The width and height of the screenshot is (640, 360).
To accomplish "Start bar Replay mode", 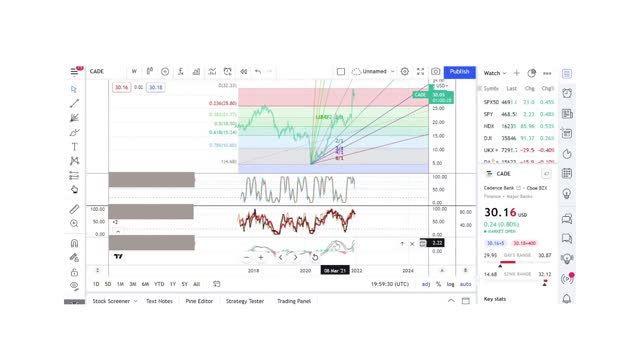I will (x=243, y=71).
